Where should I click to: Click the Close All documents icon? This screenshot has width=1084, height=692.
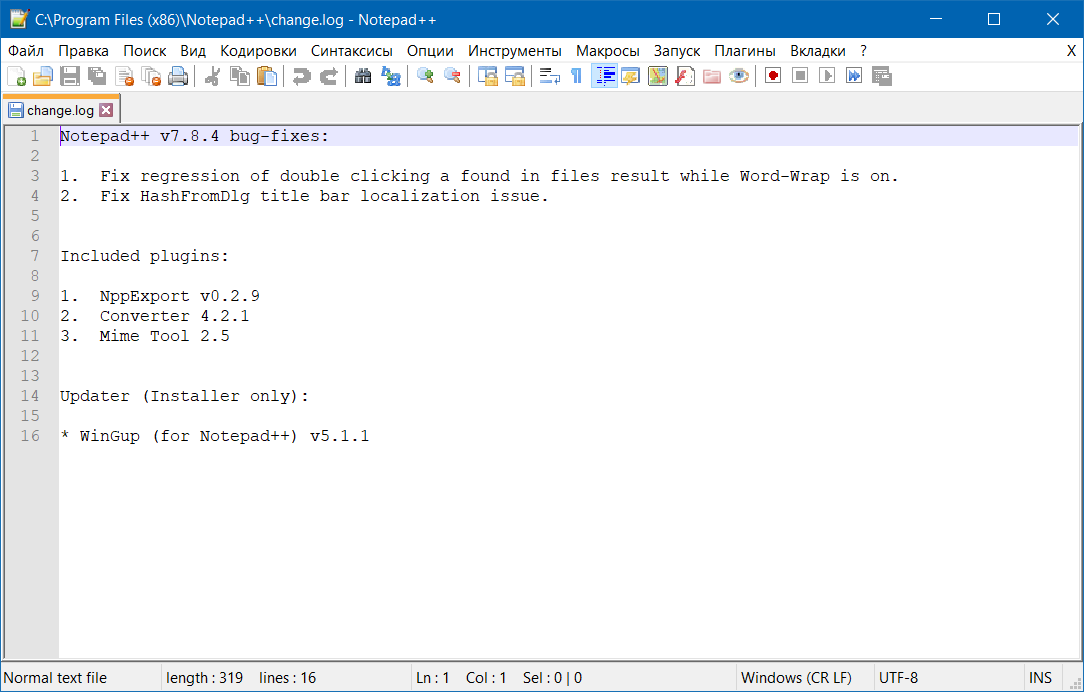[x=151, y=76]
